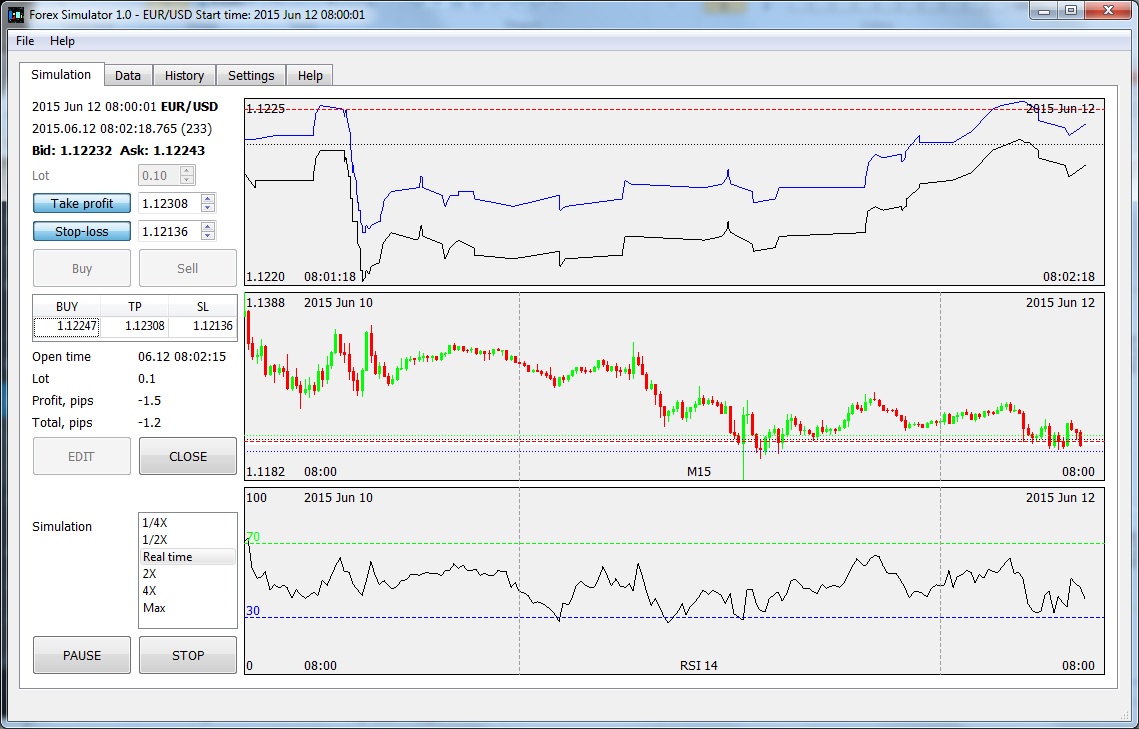Toggle the Take profit button
The image size is (1139, 729).
(x=82, y=203)
